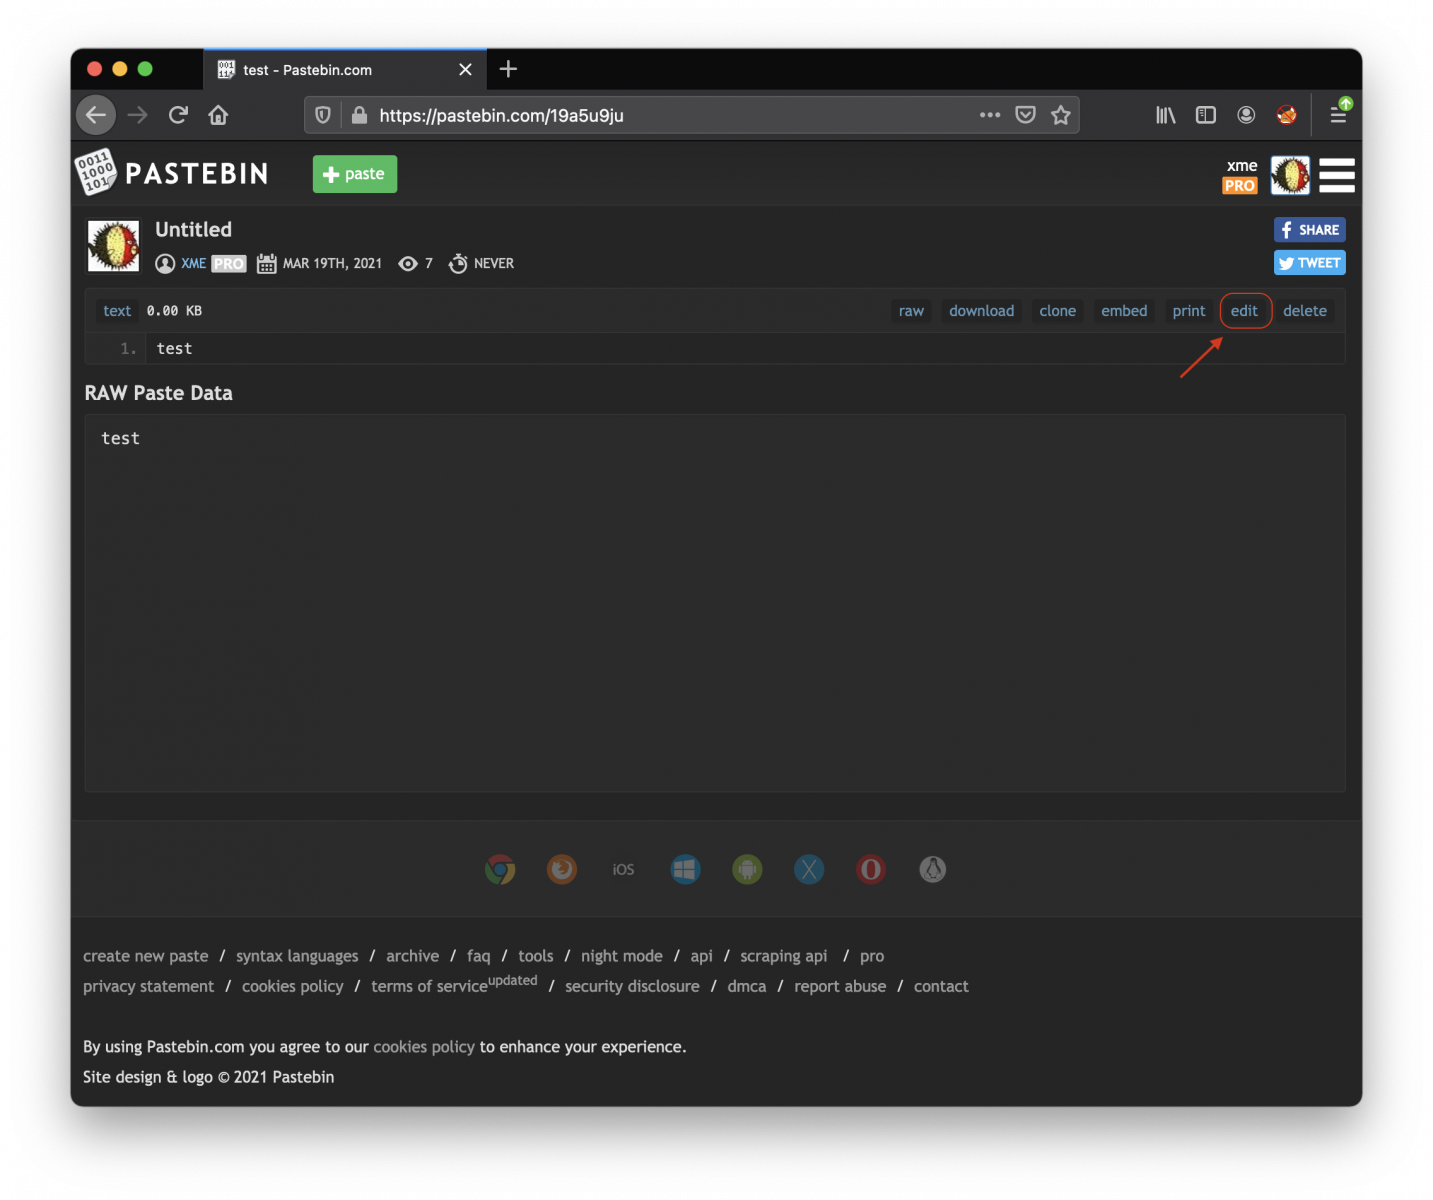Toggle night mode in footer
Image resolution: width=1433 pixels, height=1200 pixels.
pyautogui.click(x=621, y=956)
